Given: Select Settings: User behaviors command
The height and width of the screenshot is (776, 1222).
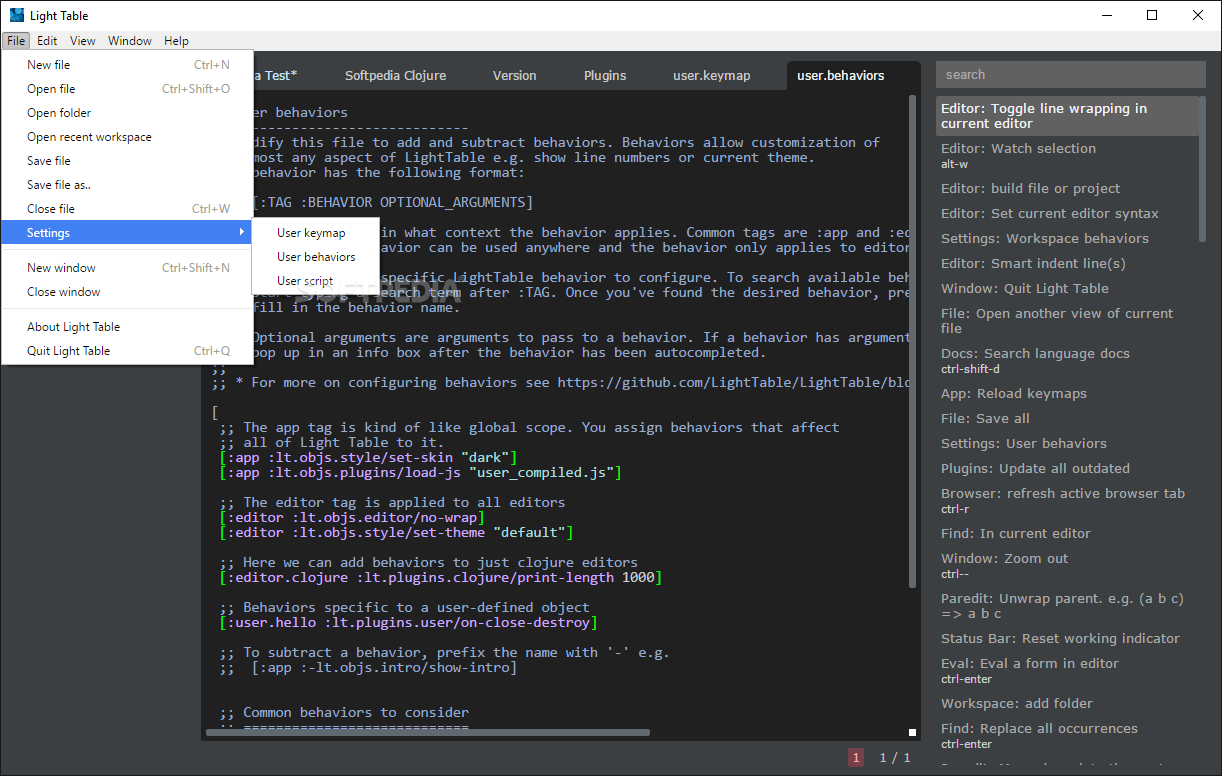Looking at the screenshot, I should point(1068,443).
